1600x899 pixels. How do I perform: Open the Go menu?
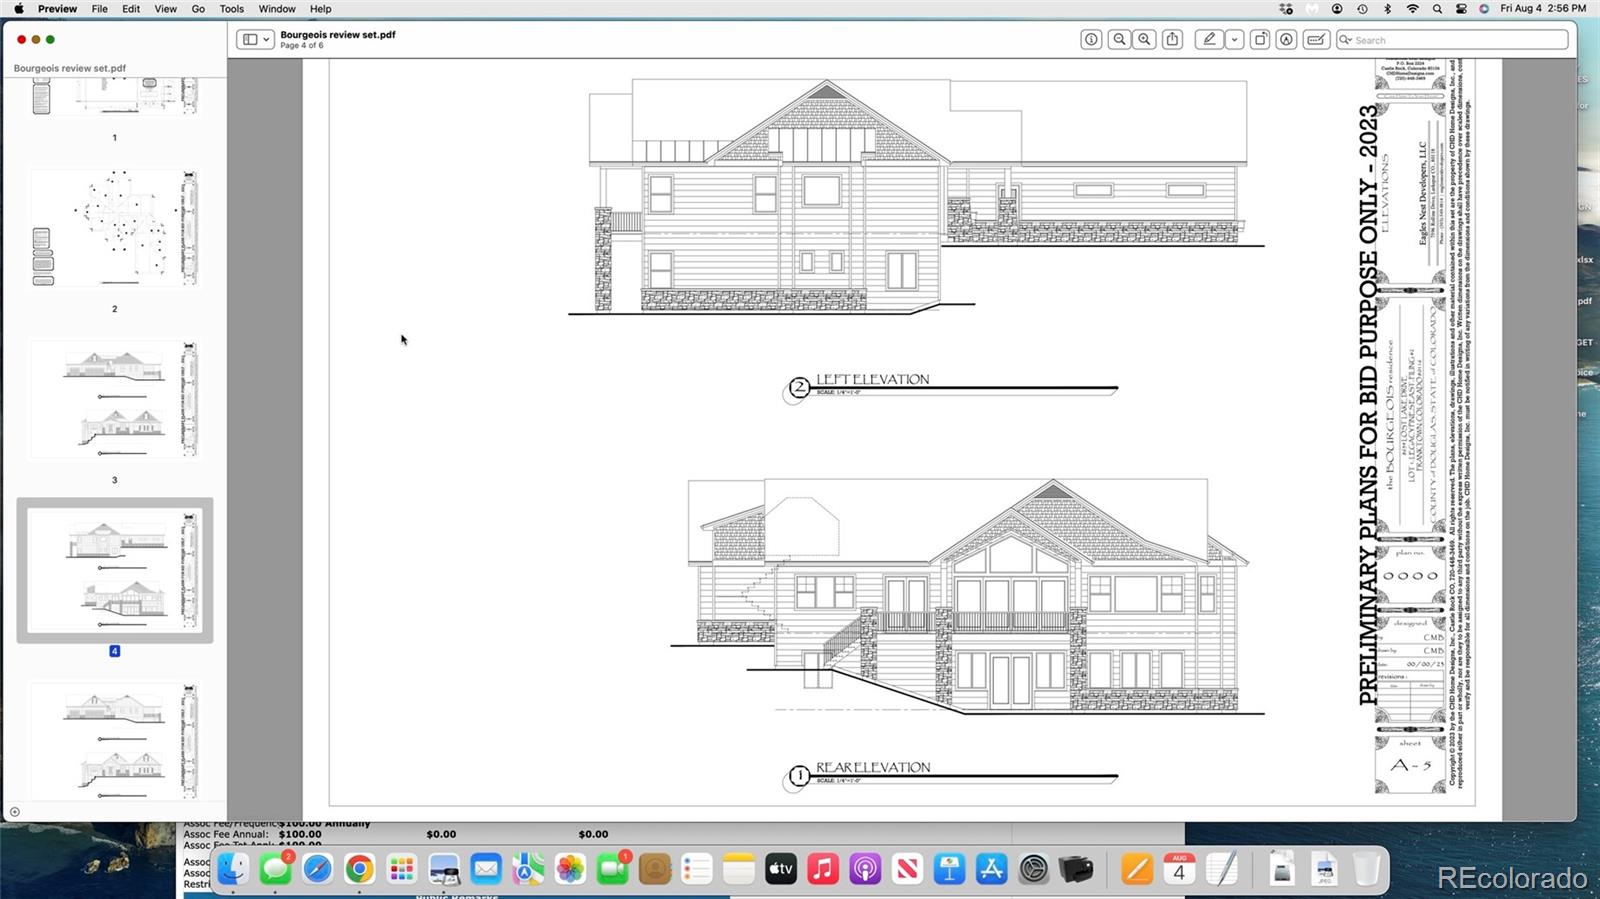(198, 9)
